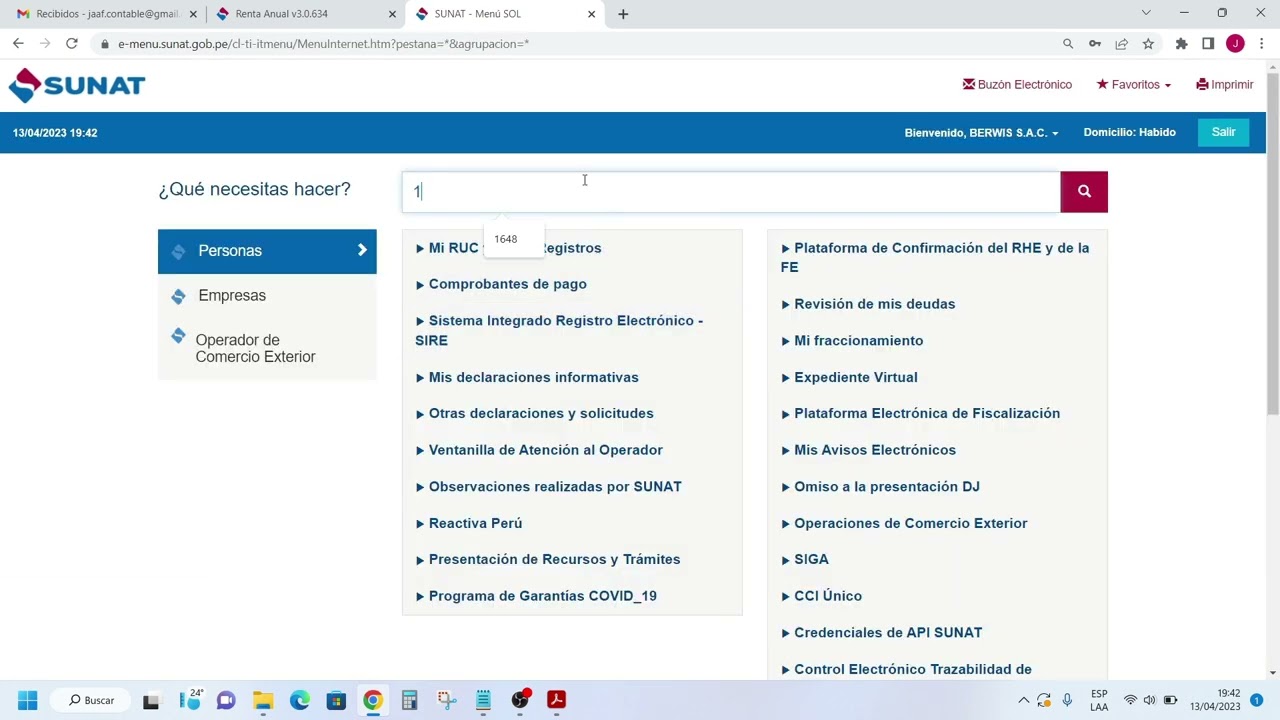The width and height of the screenshot is (1280, 720).
Task: Open Buzón Electrónico mailbox
Action: pyautogui.click(x=1017, y=85)
